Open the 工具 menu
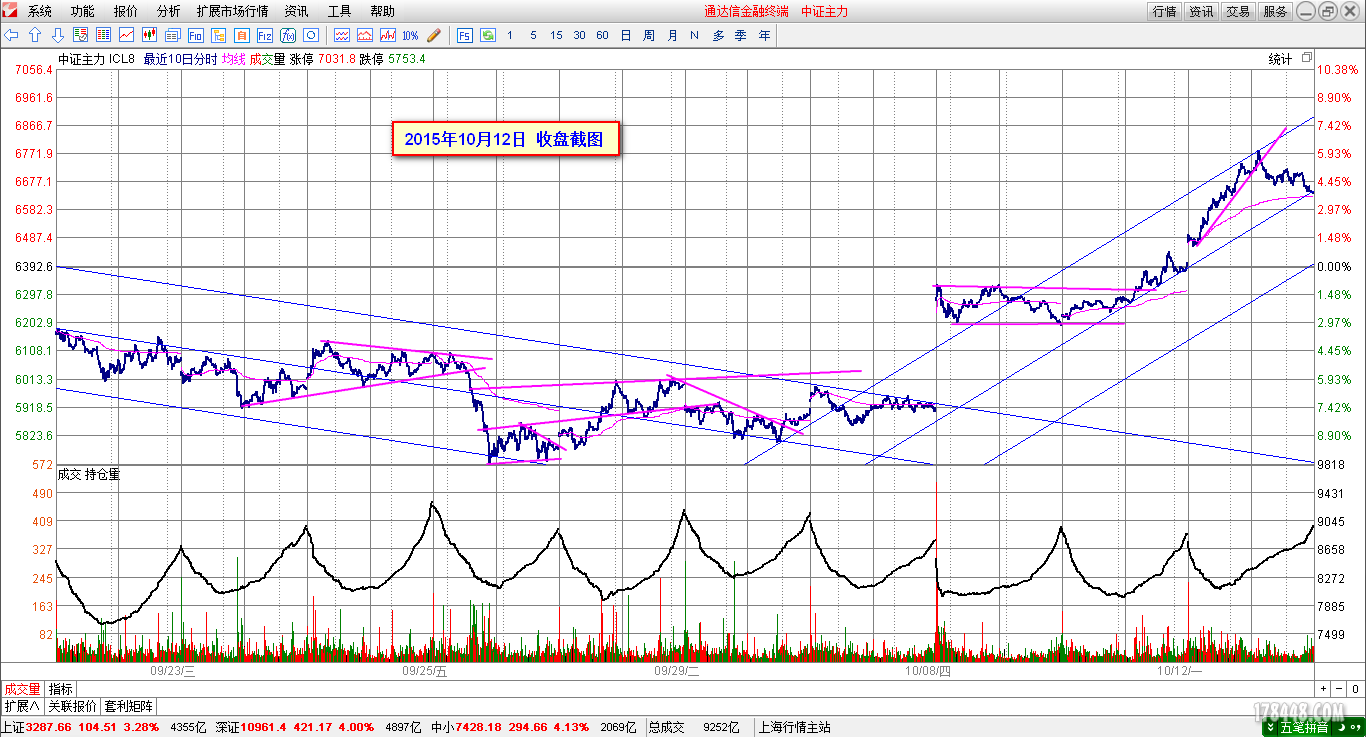1366x737 pixels. point(340,11)
